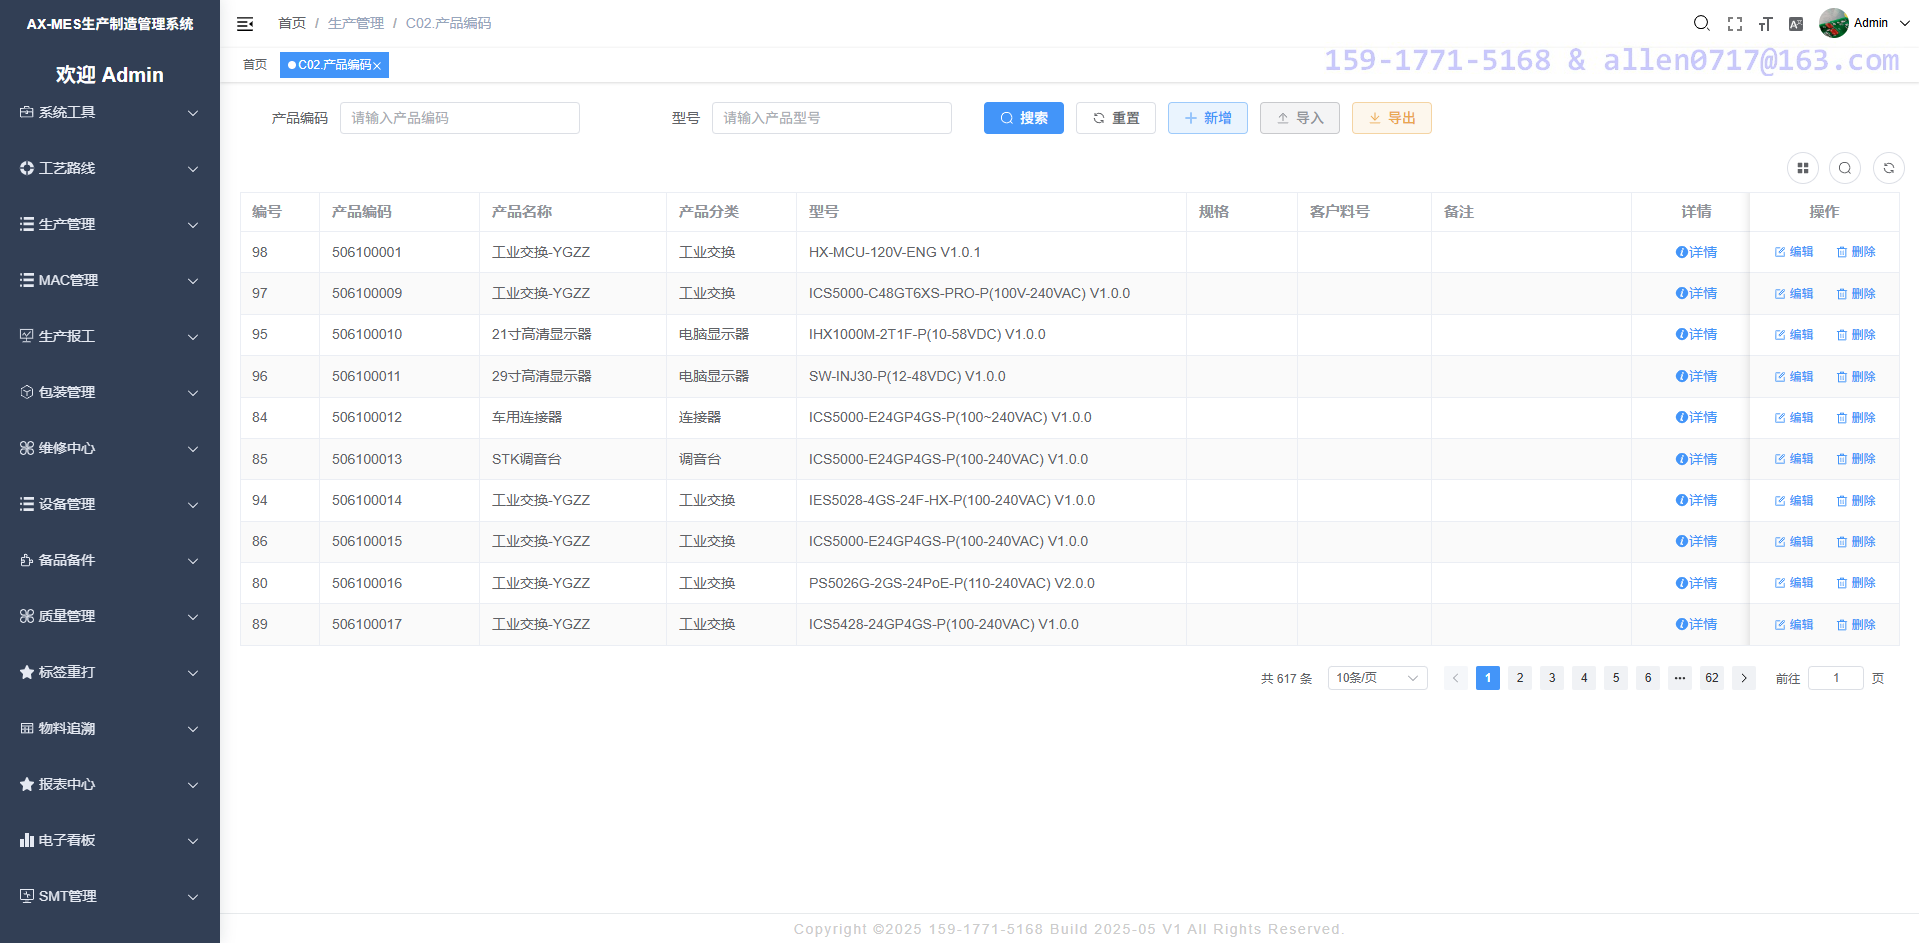The image size is (1919, 943).
Task: Collapse the sidebar with the hamburger icon
Action: (245, 24)
